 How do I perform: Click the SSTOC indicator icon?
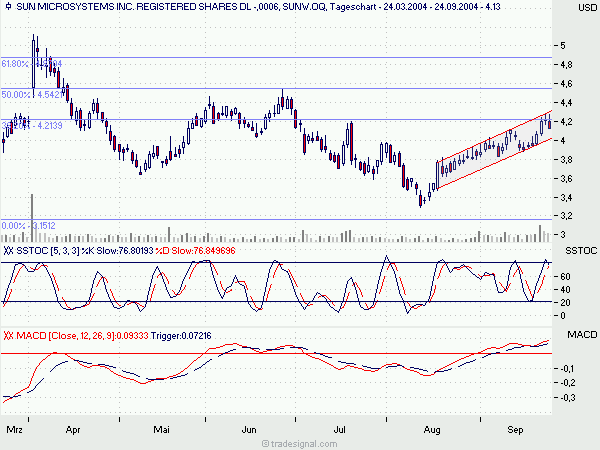8,251
